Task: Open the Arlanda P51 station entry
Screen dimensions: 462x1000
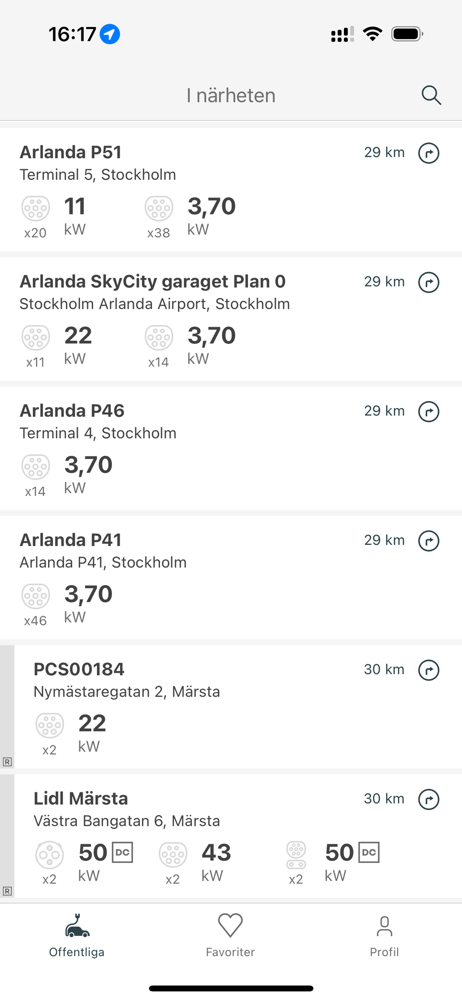Action: point(231,189)
